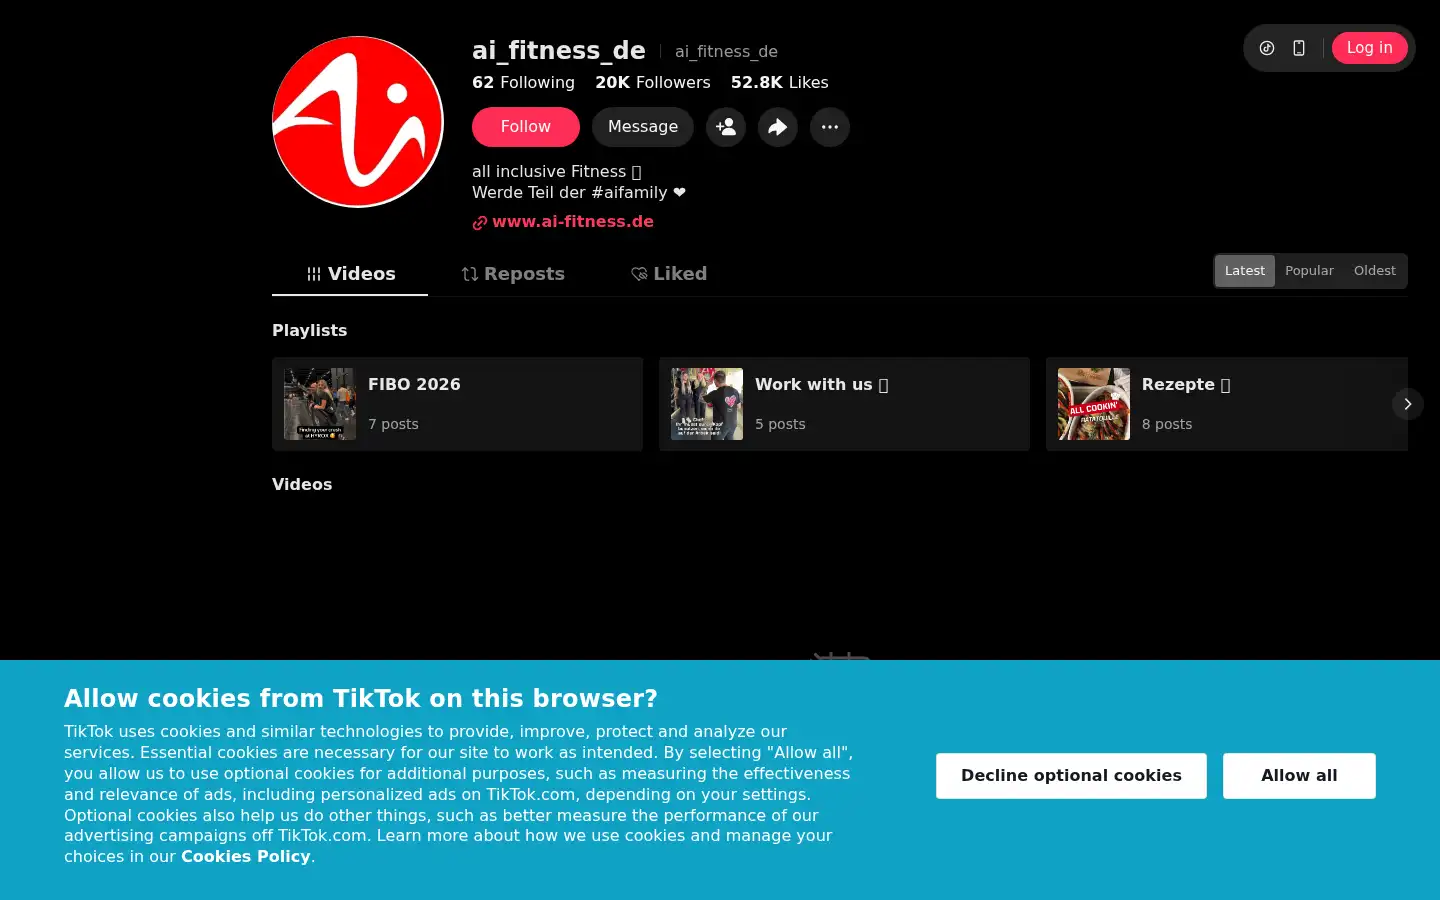Click the 20K Followers count
Viewport: 1440px width, 900px height.
(653, 83)
